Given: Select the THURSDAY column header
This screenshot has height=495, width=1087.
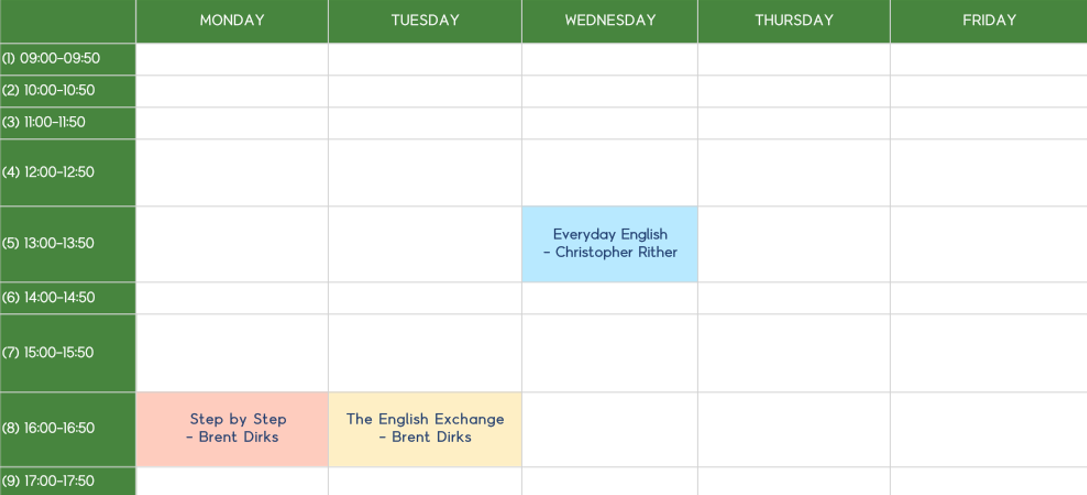Looking at the screenshot, I should pyautogui.click(x=794, y=21).
